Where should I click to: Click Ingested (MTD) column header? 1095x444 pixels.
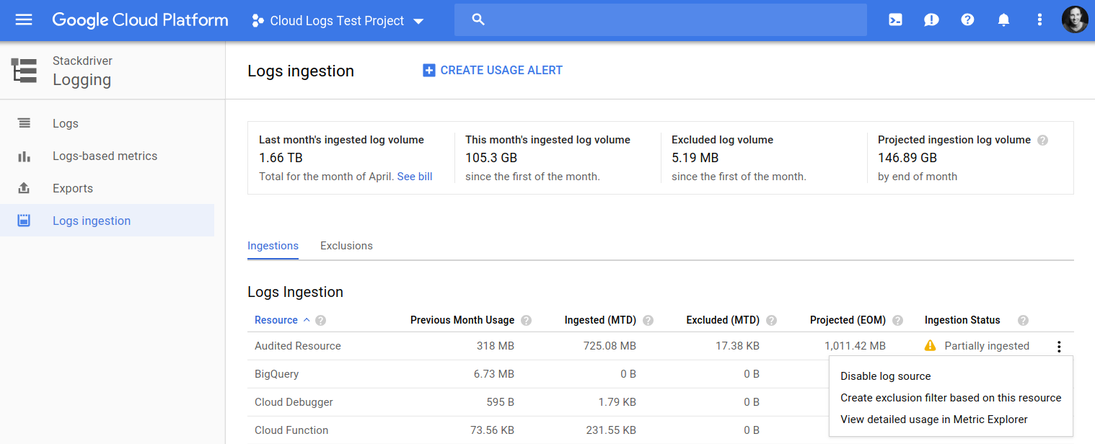[x=600, y=320]
